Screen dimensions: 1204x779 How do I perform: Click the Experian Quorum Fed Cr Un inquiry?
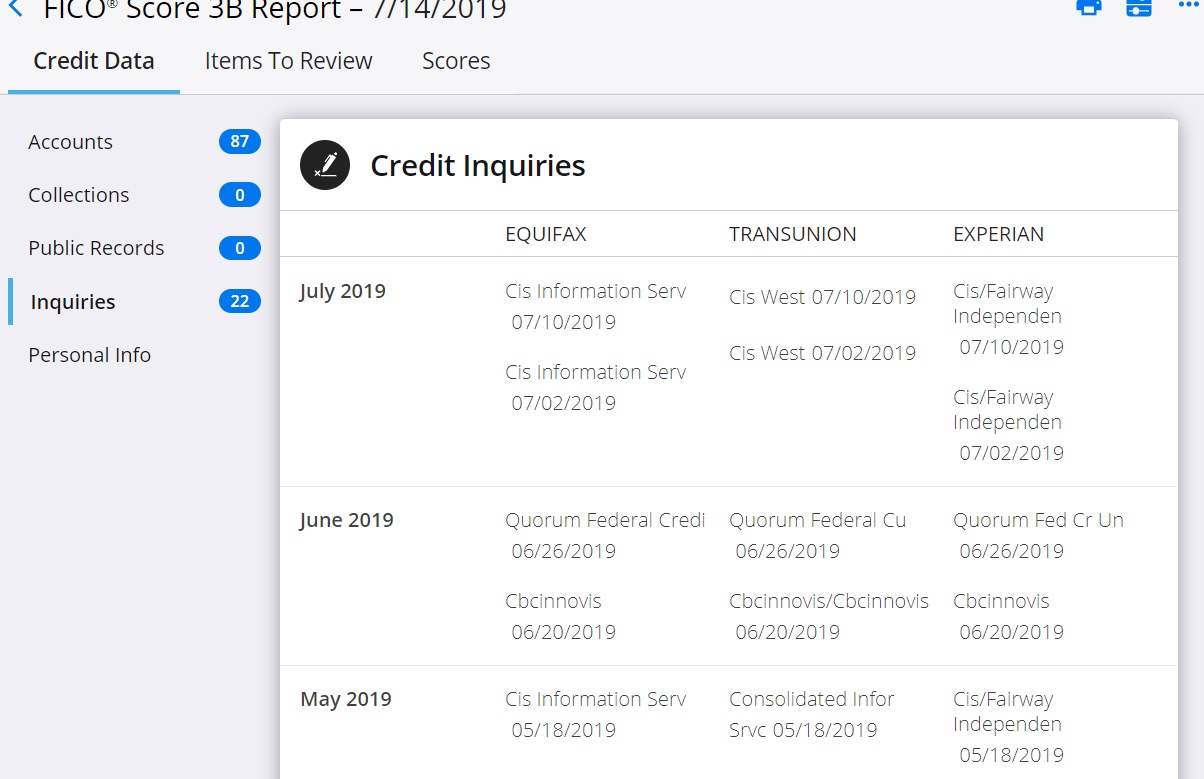click(1038, 535)
